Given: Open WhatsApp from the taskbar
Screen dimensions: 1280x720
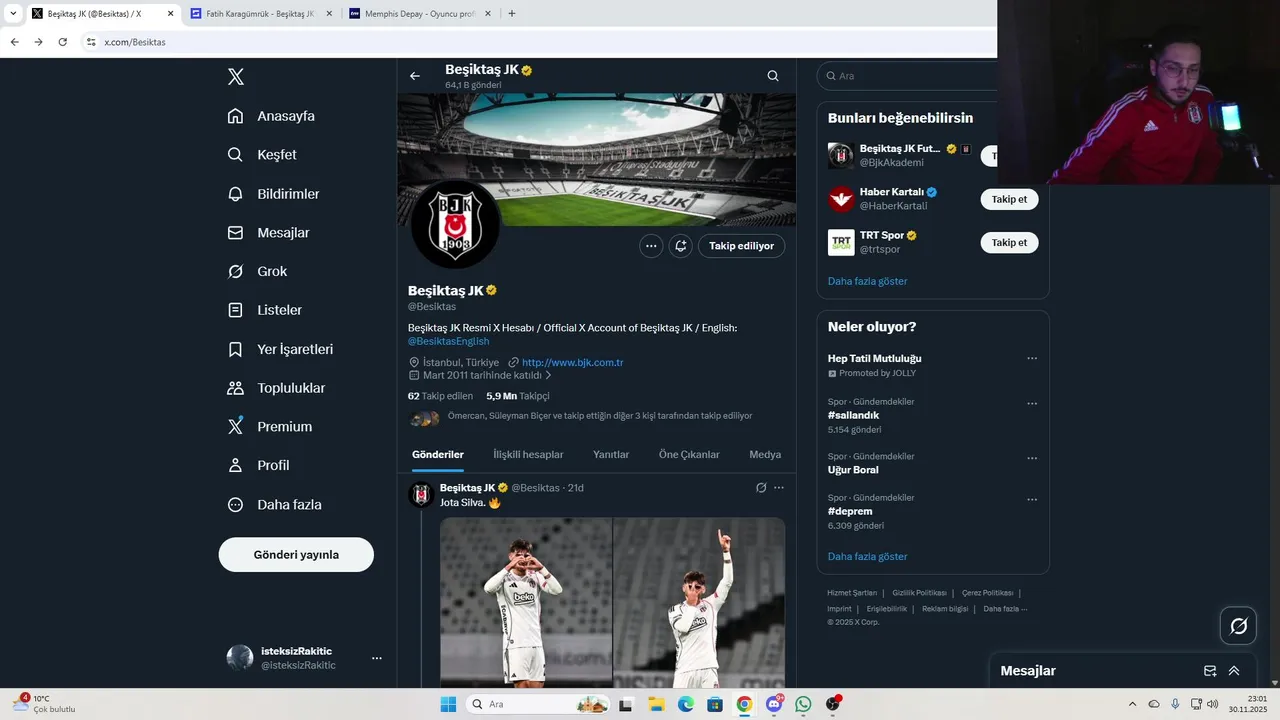Looking at the screenshot, I should [x=803, y=704].
